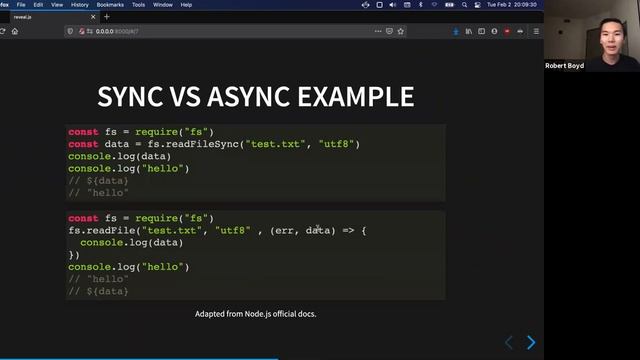
Task: Open the macOS Control Center icon
Action: click(x=477, y=5)
